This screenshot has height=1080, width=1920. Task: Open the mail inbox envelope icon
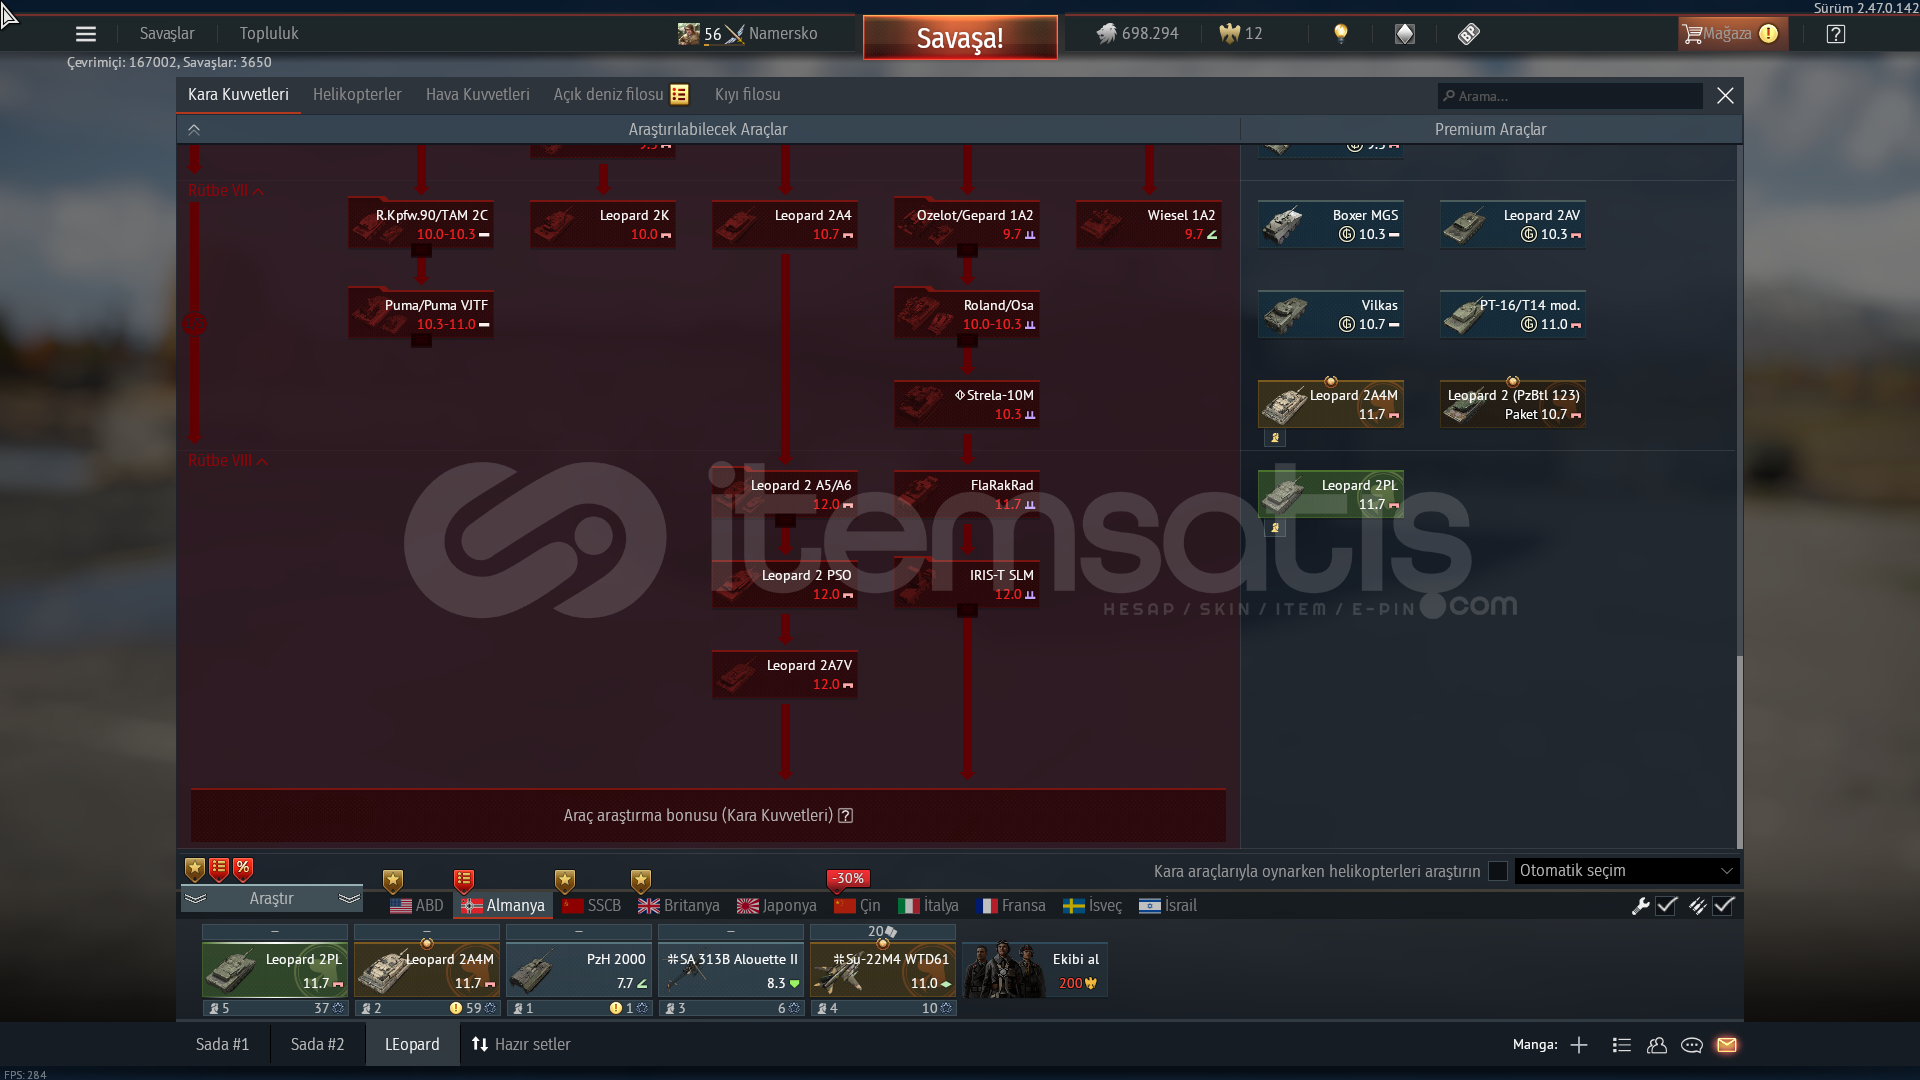pos(1727,1045)
